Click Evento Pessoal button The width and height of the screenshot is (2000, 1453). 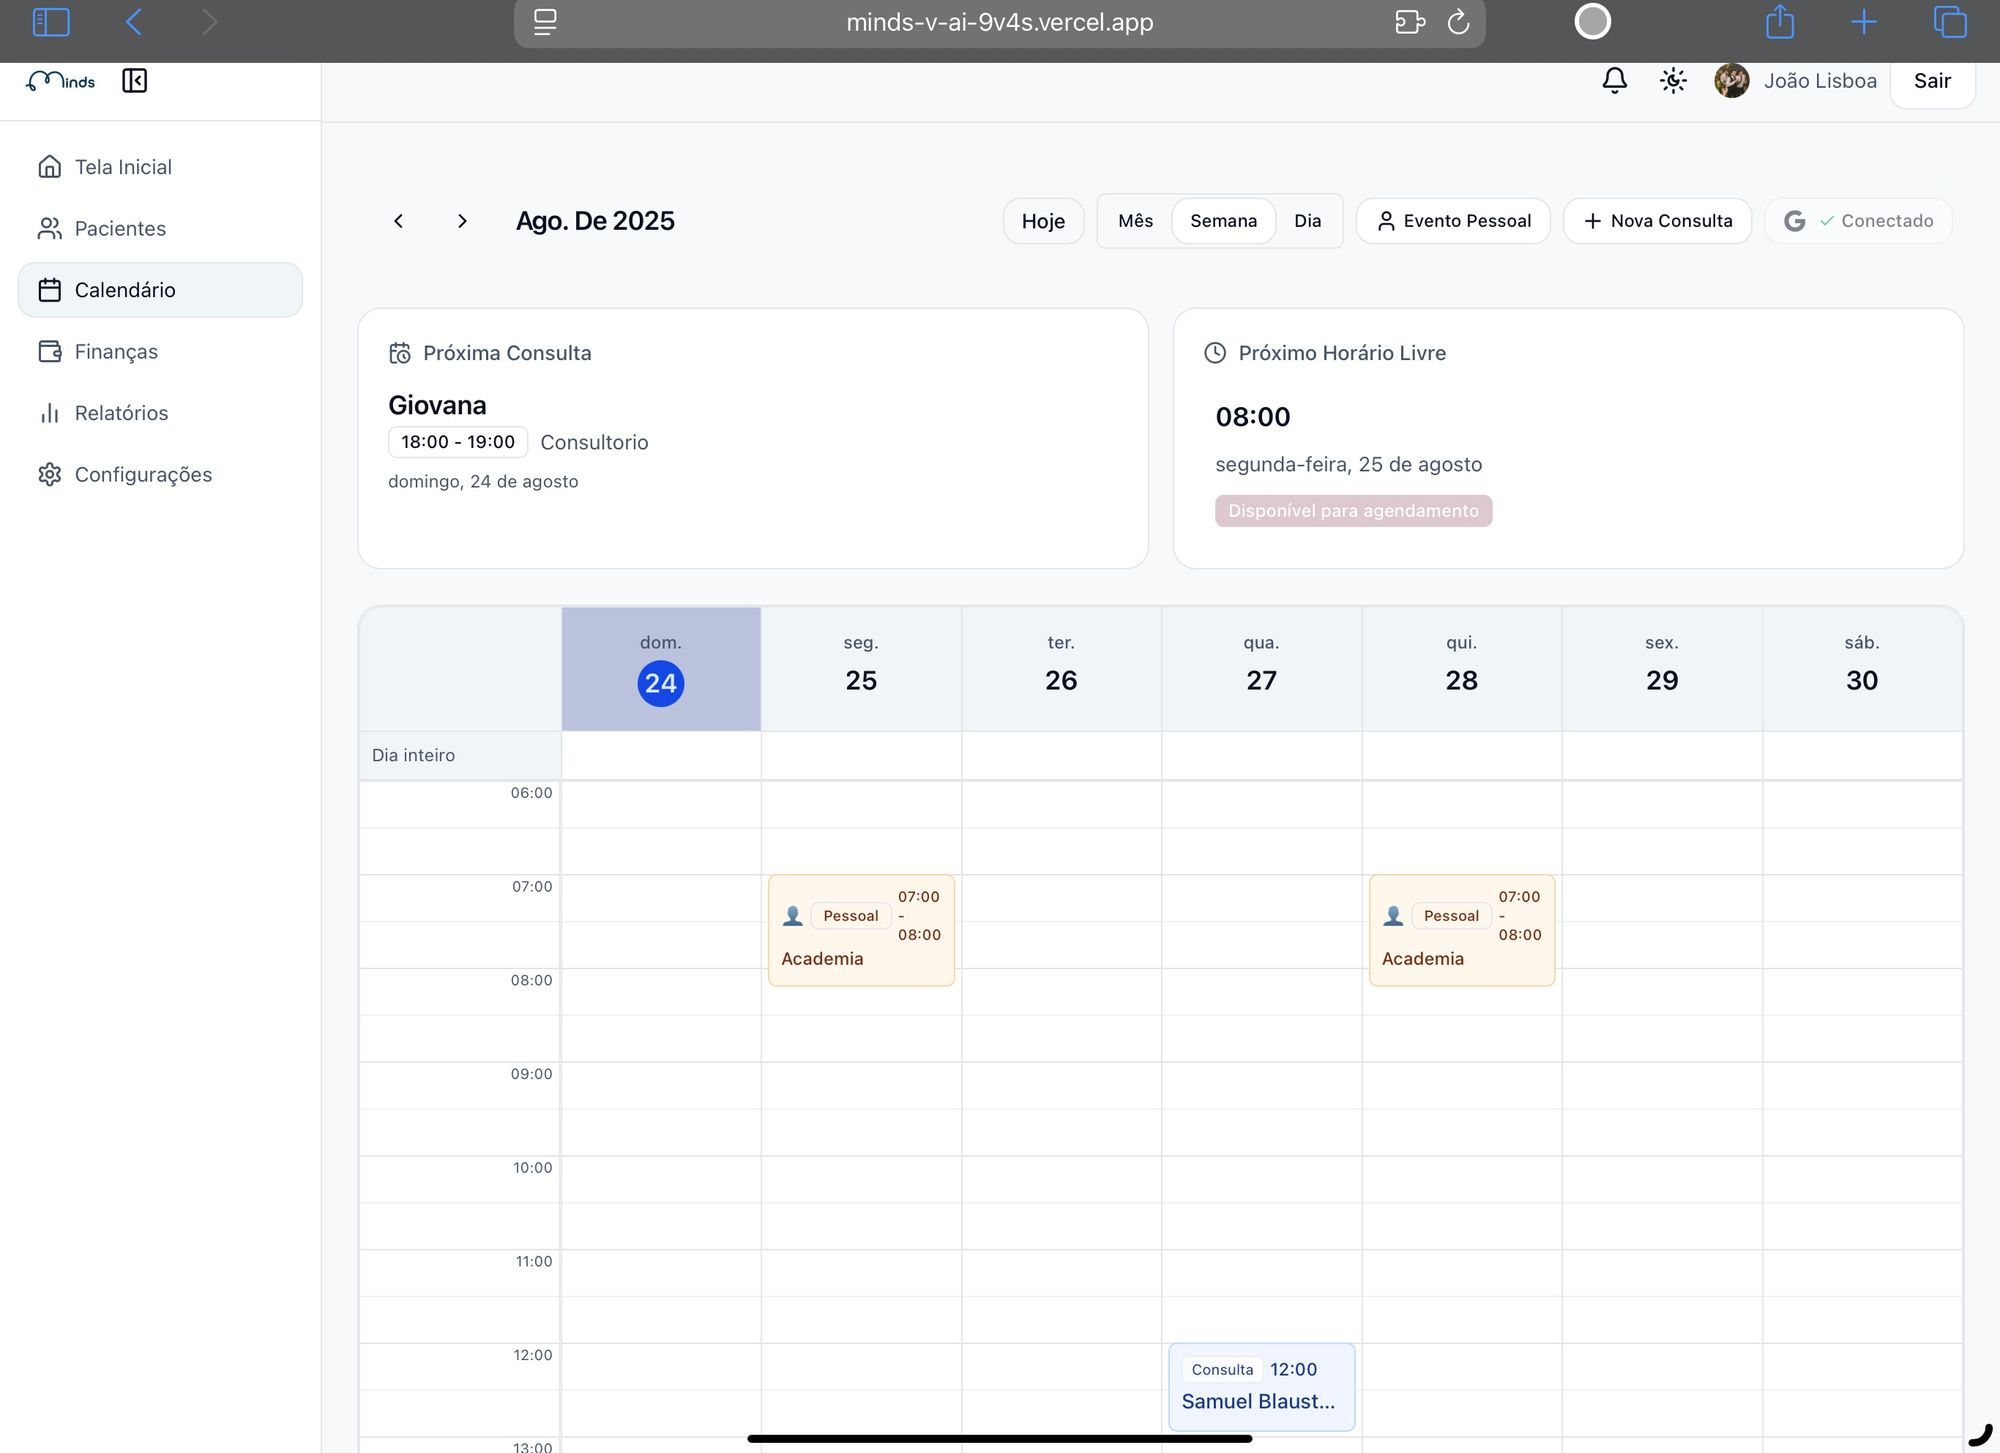[1453, 221]
